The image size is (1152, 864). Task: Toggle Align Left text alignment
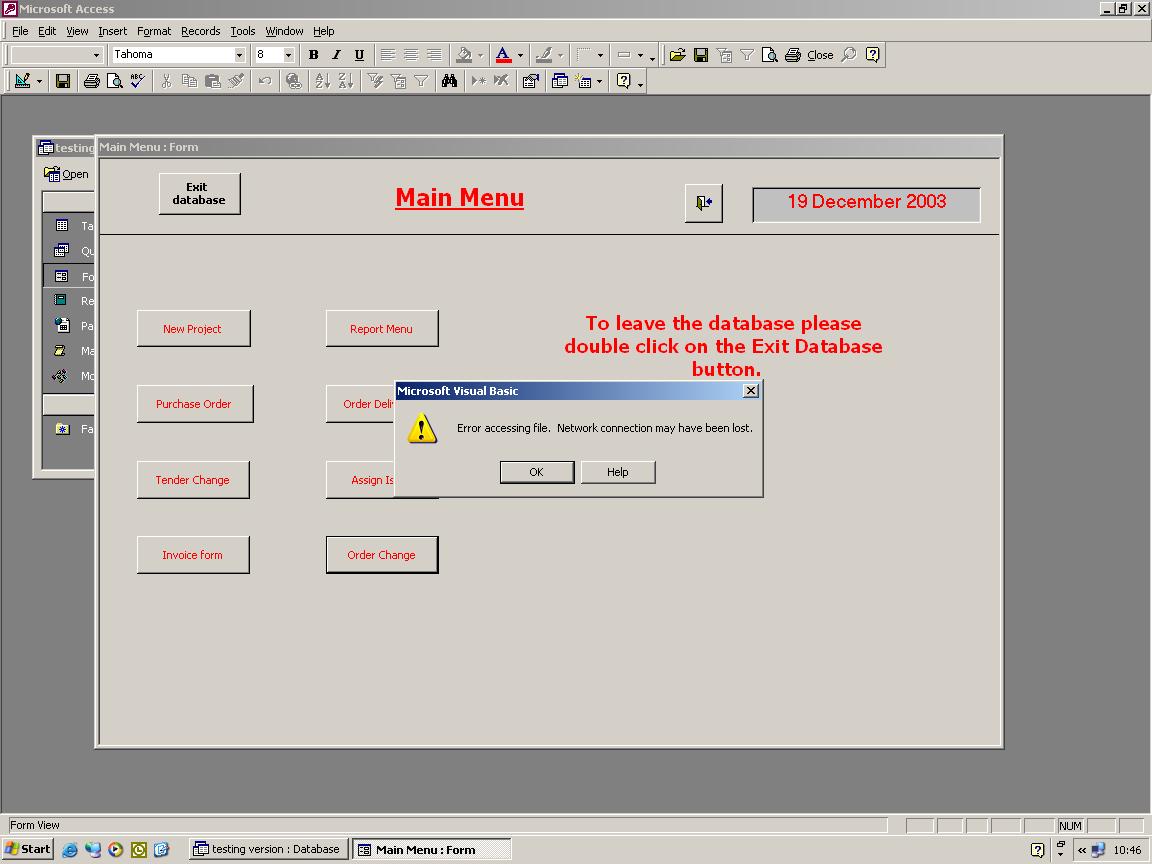click(x=388, y=54)
